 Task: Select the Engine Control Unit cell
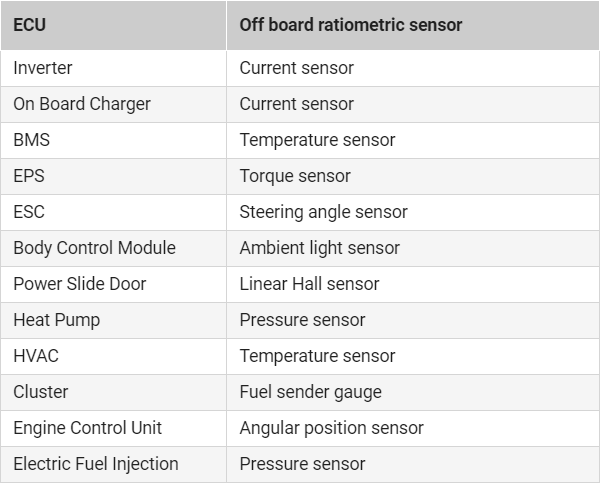point(88,428)
